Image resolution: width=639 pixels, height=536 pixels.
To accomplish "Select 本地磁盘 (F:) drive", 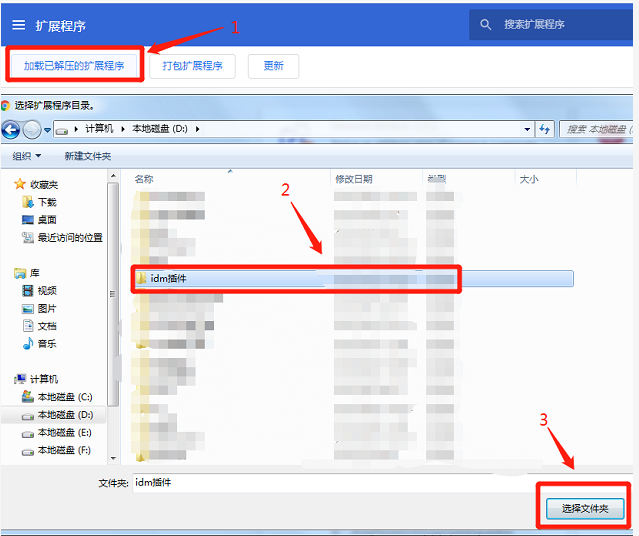I will (64, 450).
